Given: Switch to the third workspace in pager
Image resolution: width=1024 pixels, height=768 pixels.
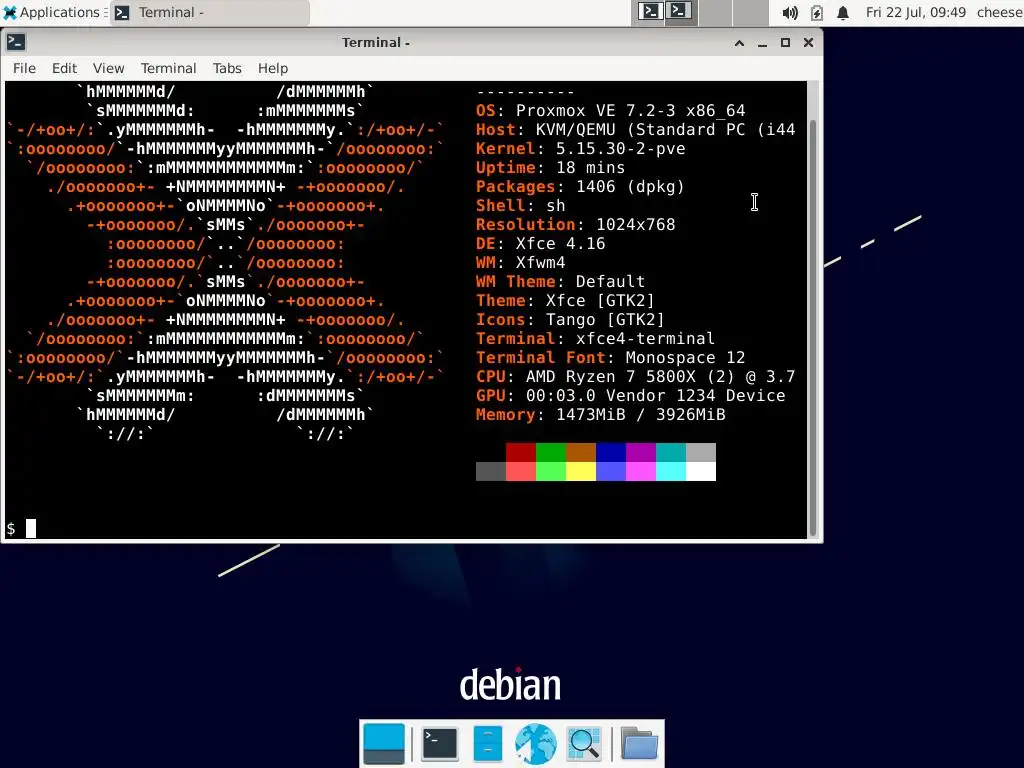Looking at the screenshot, I should (715, 12).
